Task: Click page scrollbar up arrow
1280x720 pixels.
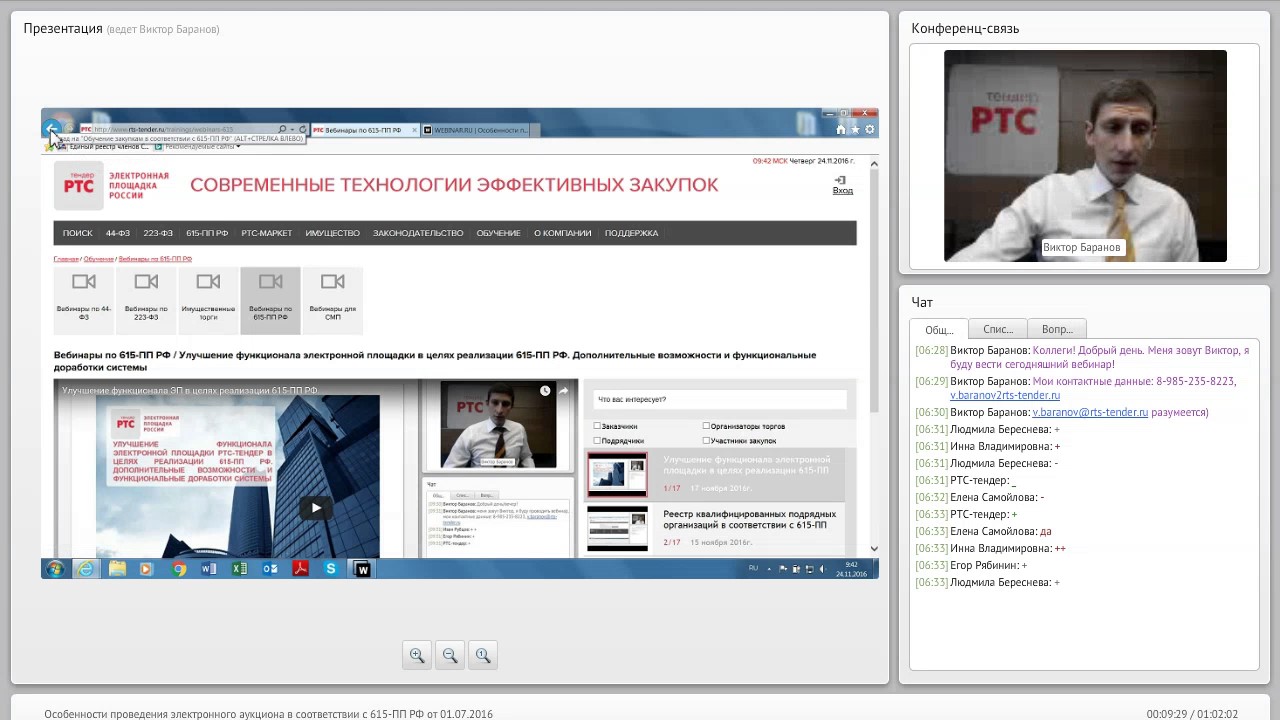Action: 874,163
